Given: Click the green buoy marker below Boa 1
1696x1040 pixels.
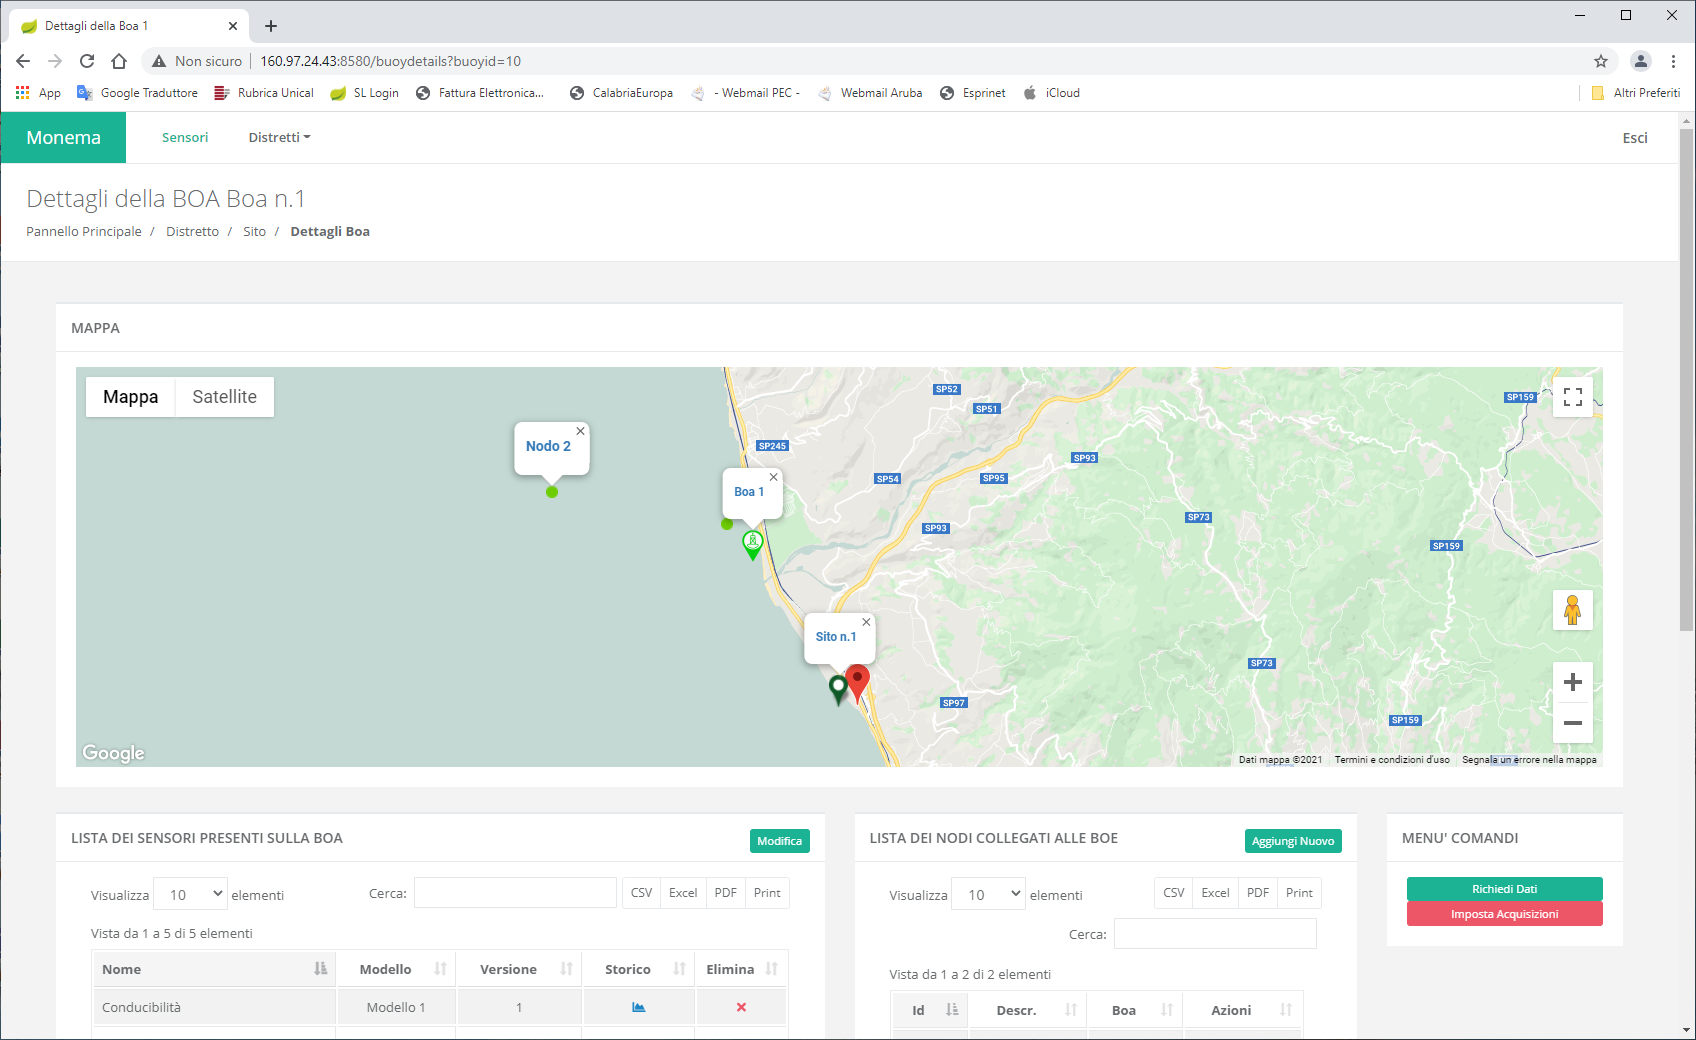Looking at the screenshot, I should pos(753,543).
